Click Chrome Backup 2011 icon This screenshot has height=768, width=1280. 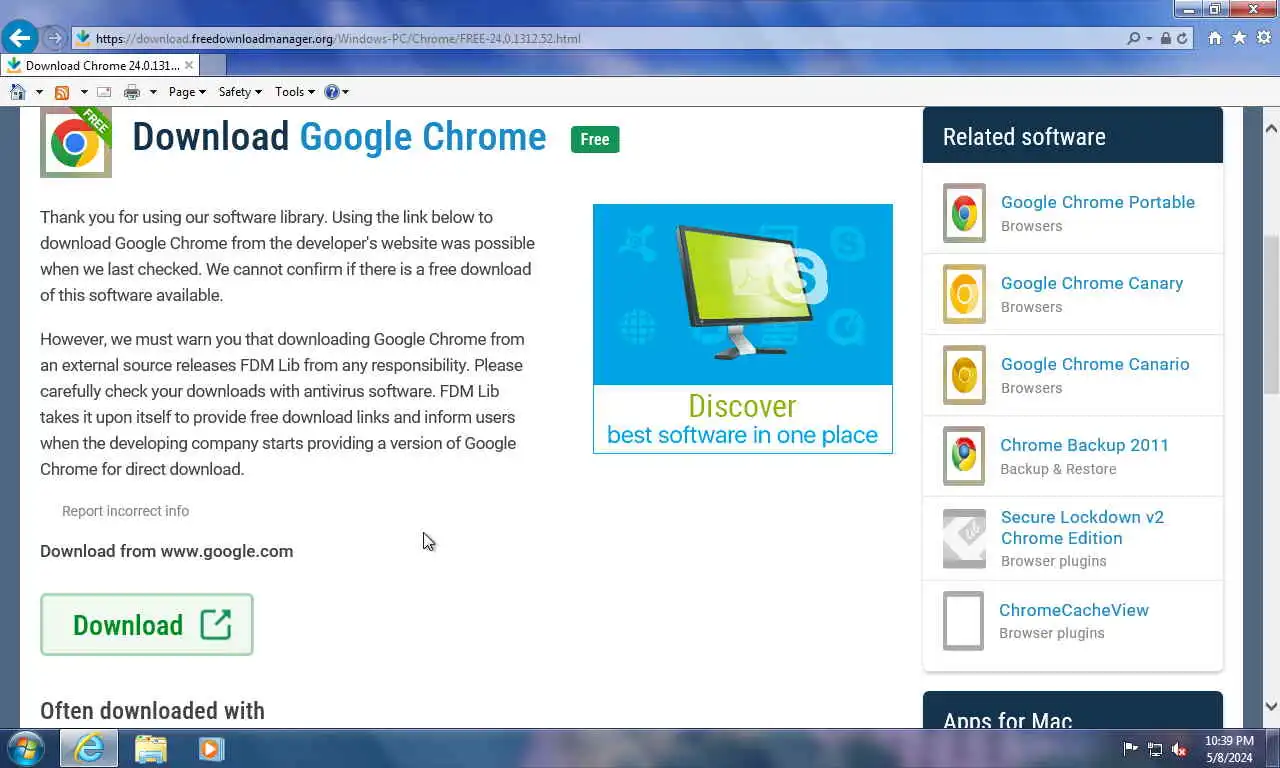[964, 456]
